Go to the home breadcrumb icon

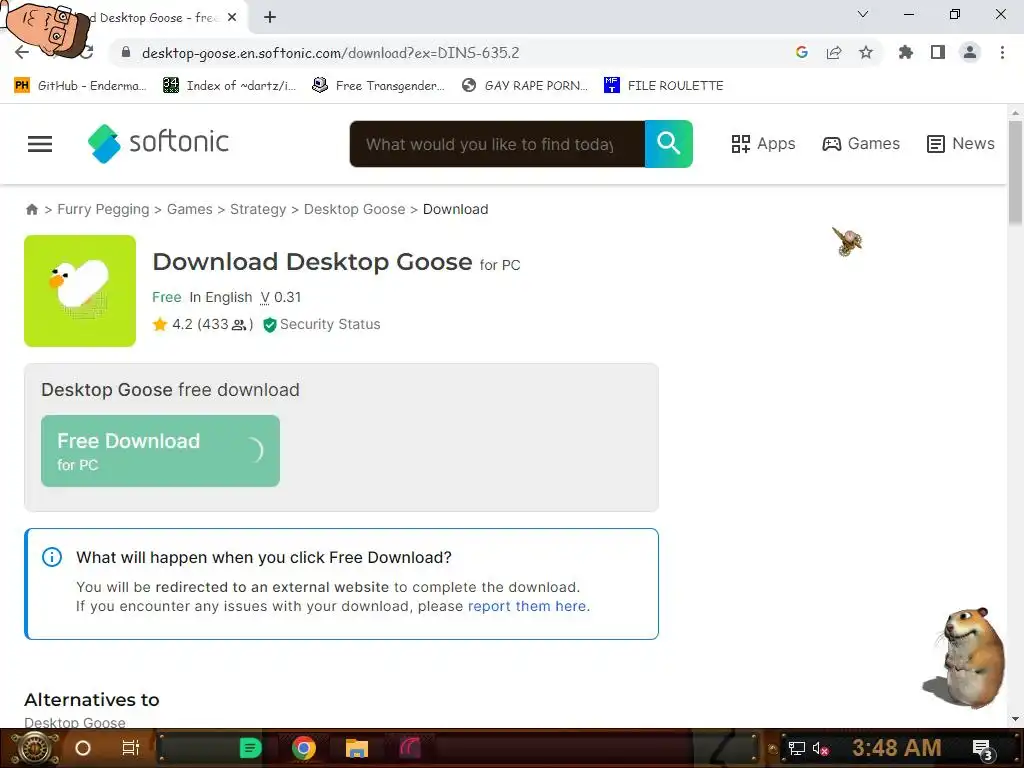31,209
